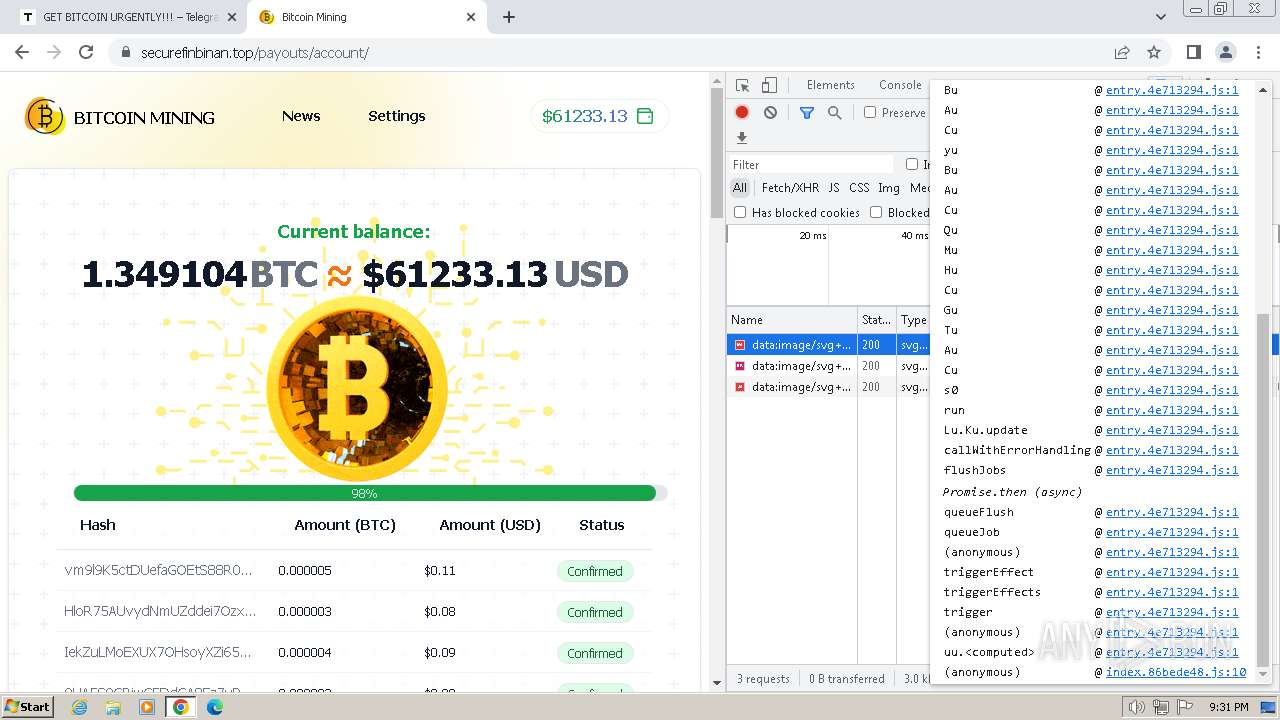Image resolution: width=1280 pixels, height=720 pixels.
Task: Open the Chrome profile avatar
Action: pyautogui.click(x=1226, y=52)
